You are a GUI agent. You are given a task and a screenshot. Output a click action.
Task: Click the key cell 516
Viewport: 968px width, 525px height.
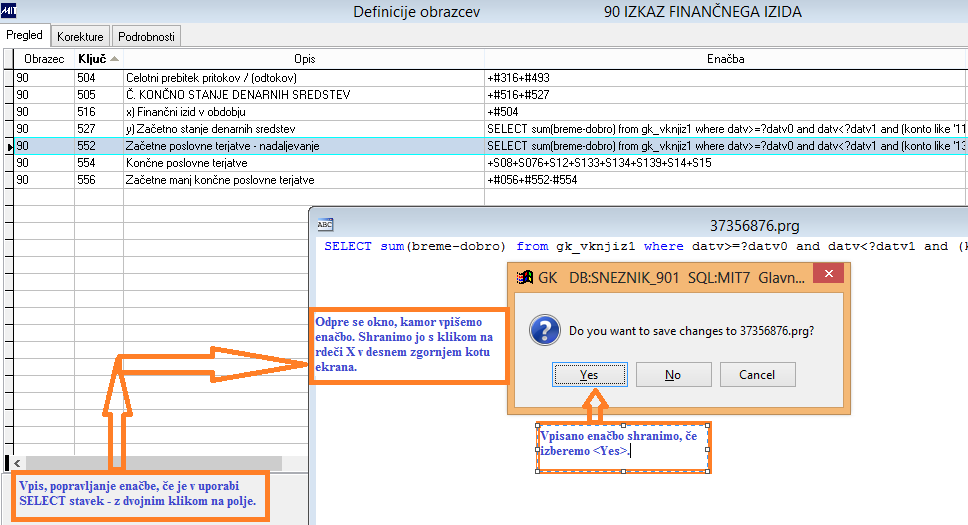point(99,112)
